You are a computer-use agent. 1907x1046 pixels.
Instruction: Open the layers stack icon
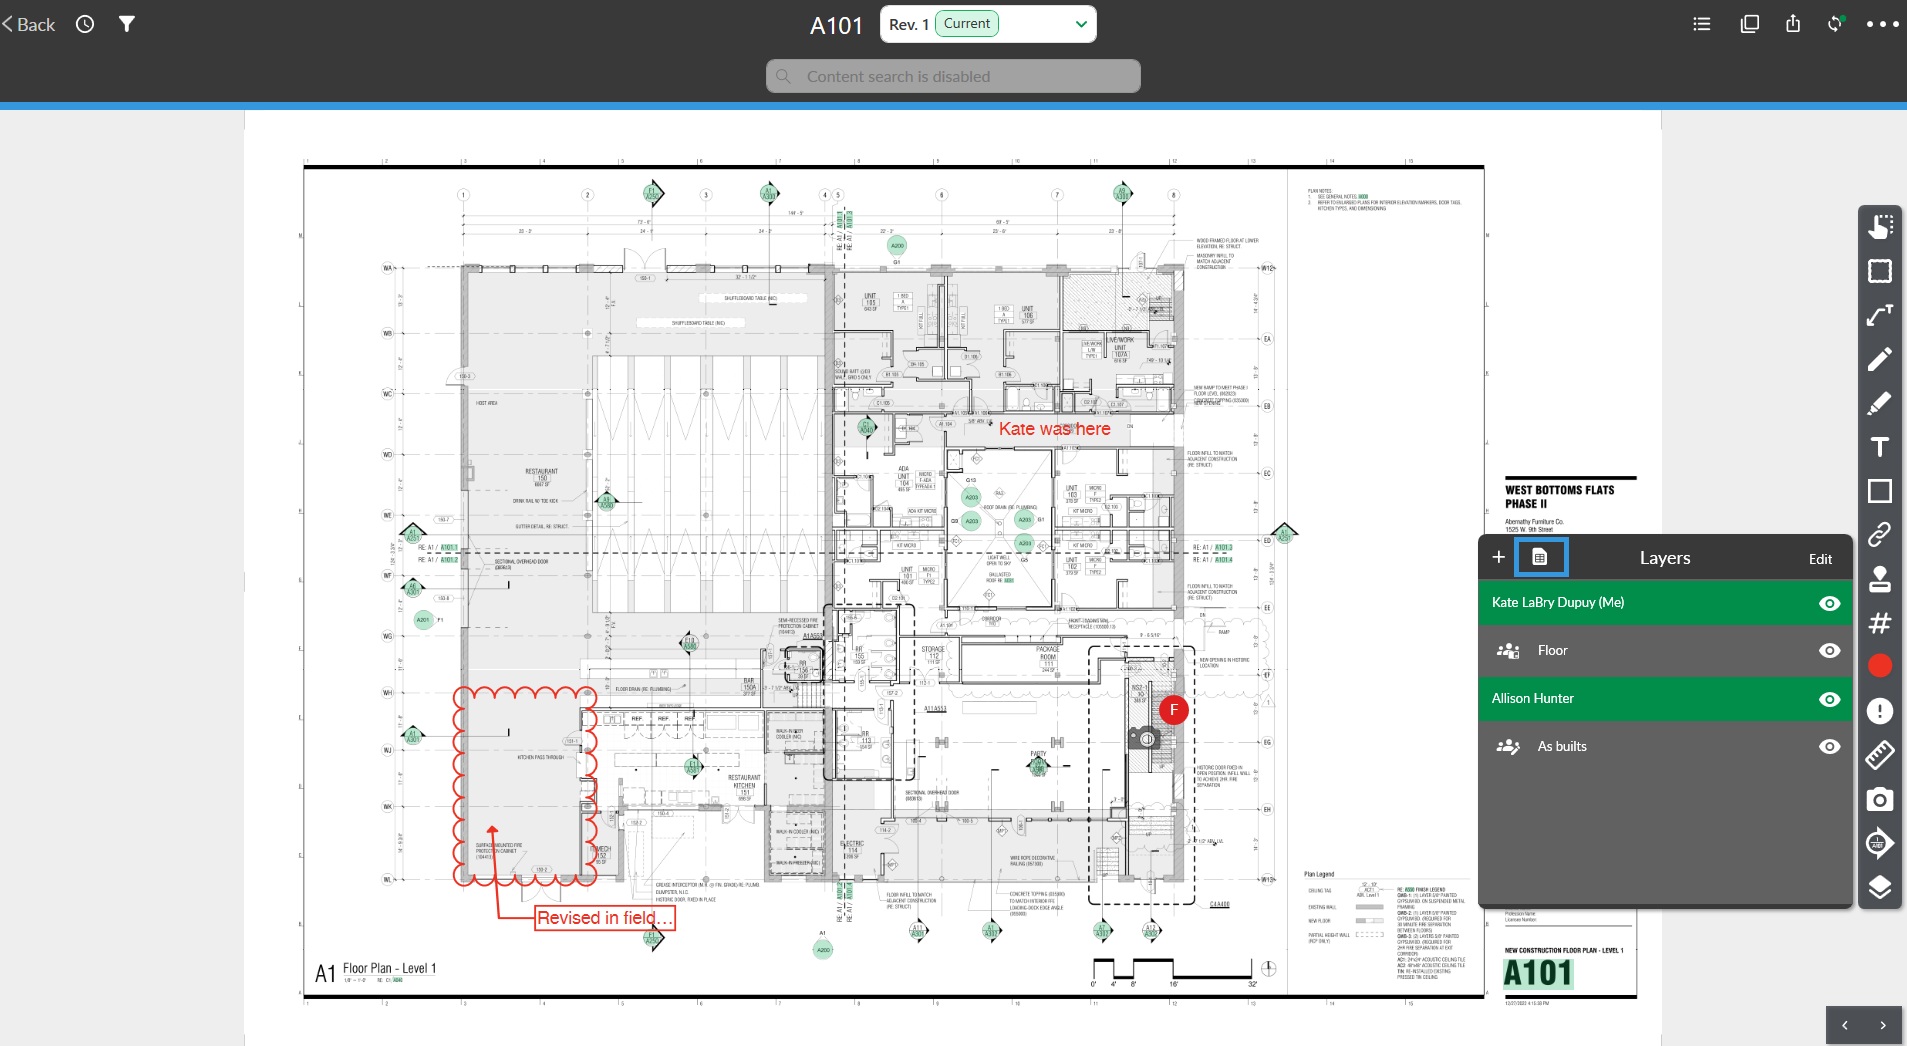(1879, 887)
